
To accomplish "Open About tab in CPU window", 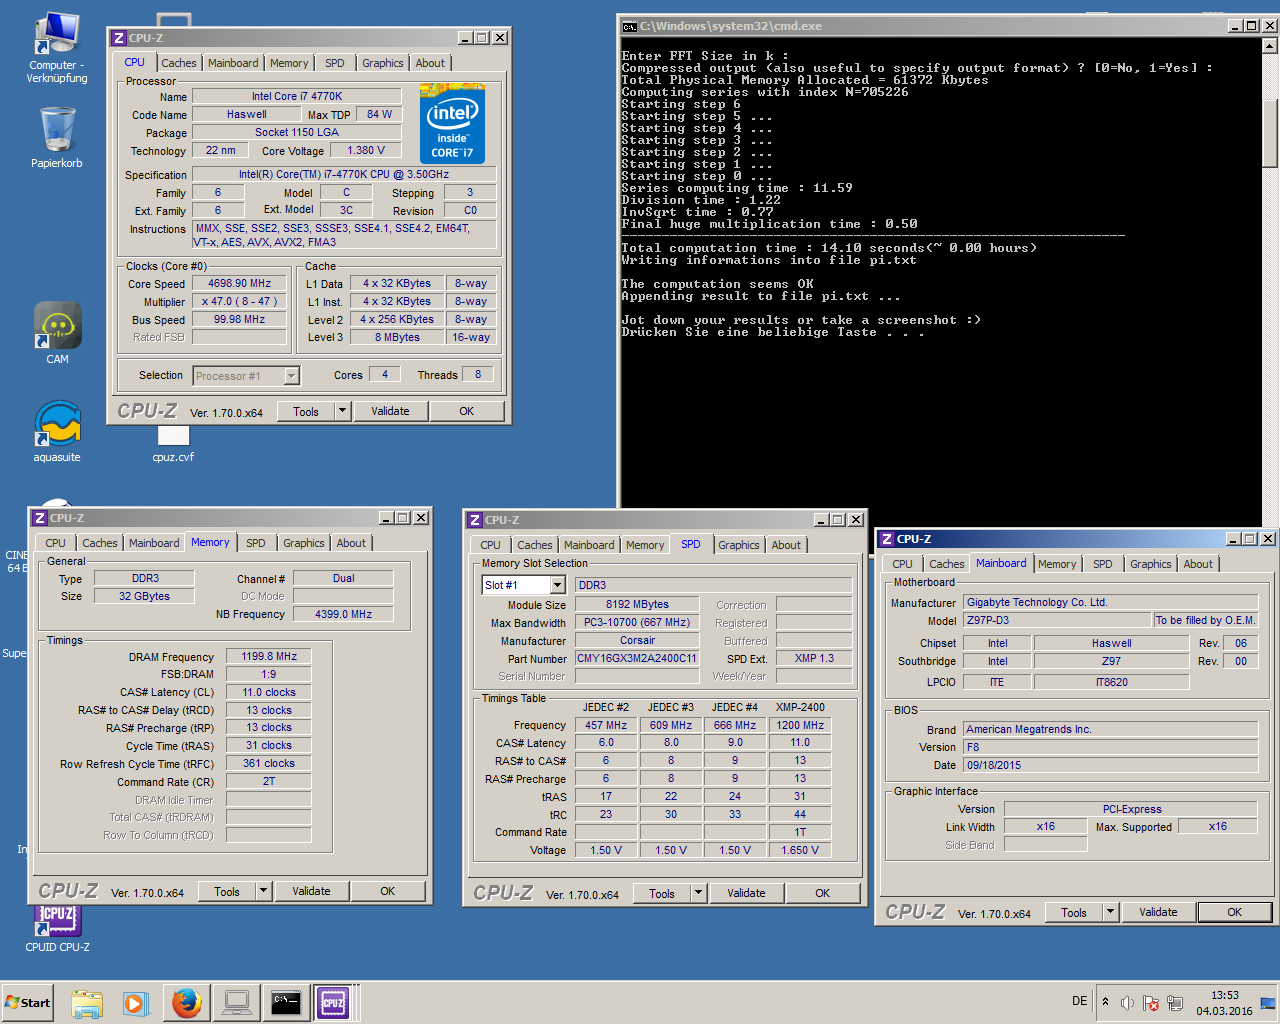I will (430, 63).
